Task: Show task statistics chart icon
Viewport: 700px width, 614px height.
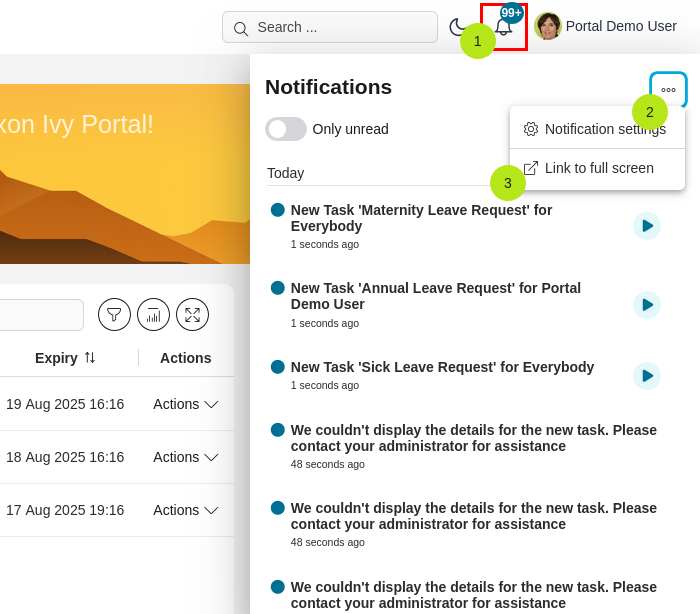Action: click(153, 314)
